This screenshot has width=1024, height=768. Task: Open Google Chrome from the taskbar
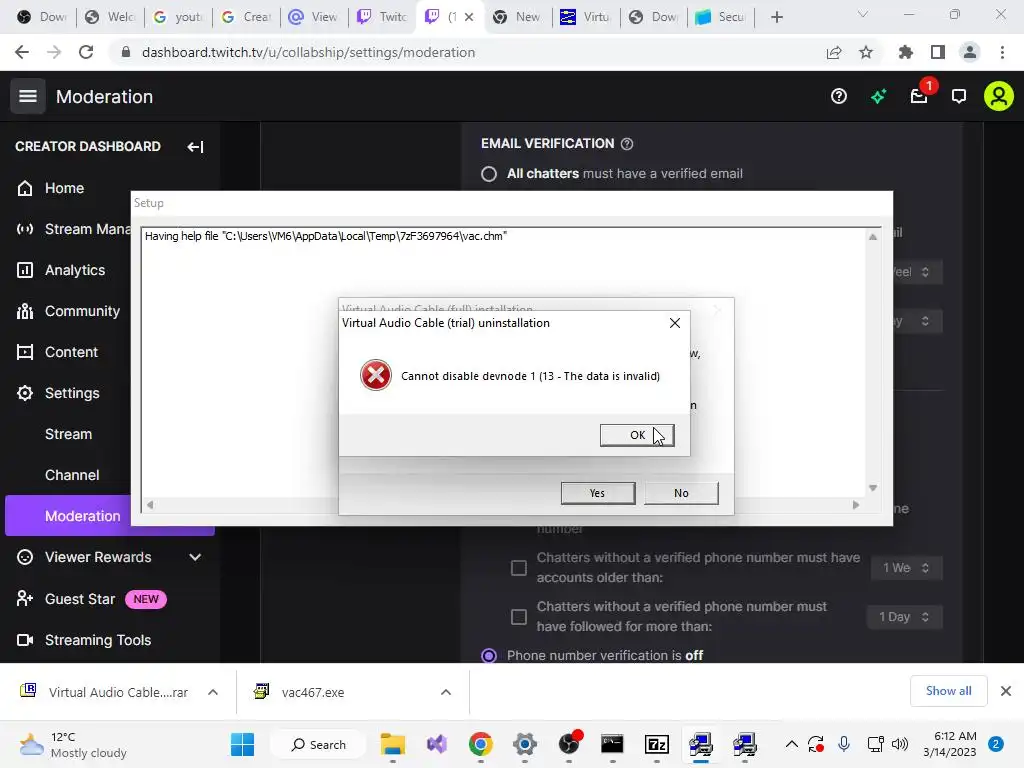[x=481, y=744]
